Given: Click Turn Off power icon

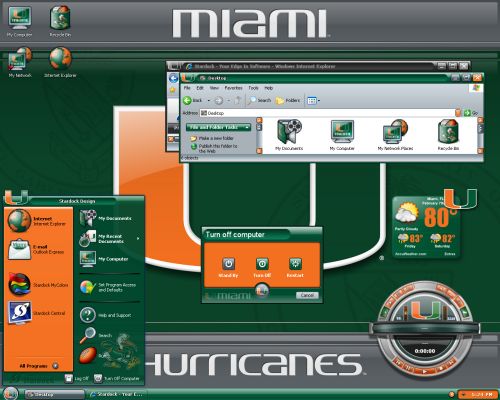Looking at the screenshot, I should (262, 264).
